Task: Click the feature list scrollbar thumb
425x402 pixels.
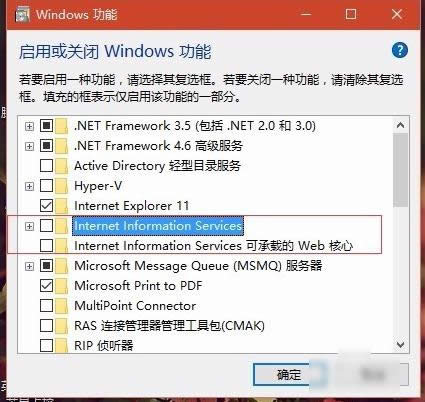Action: pyautogui.click(x=400, y=170)
